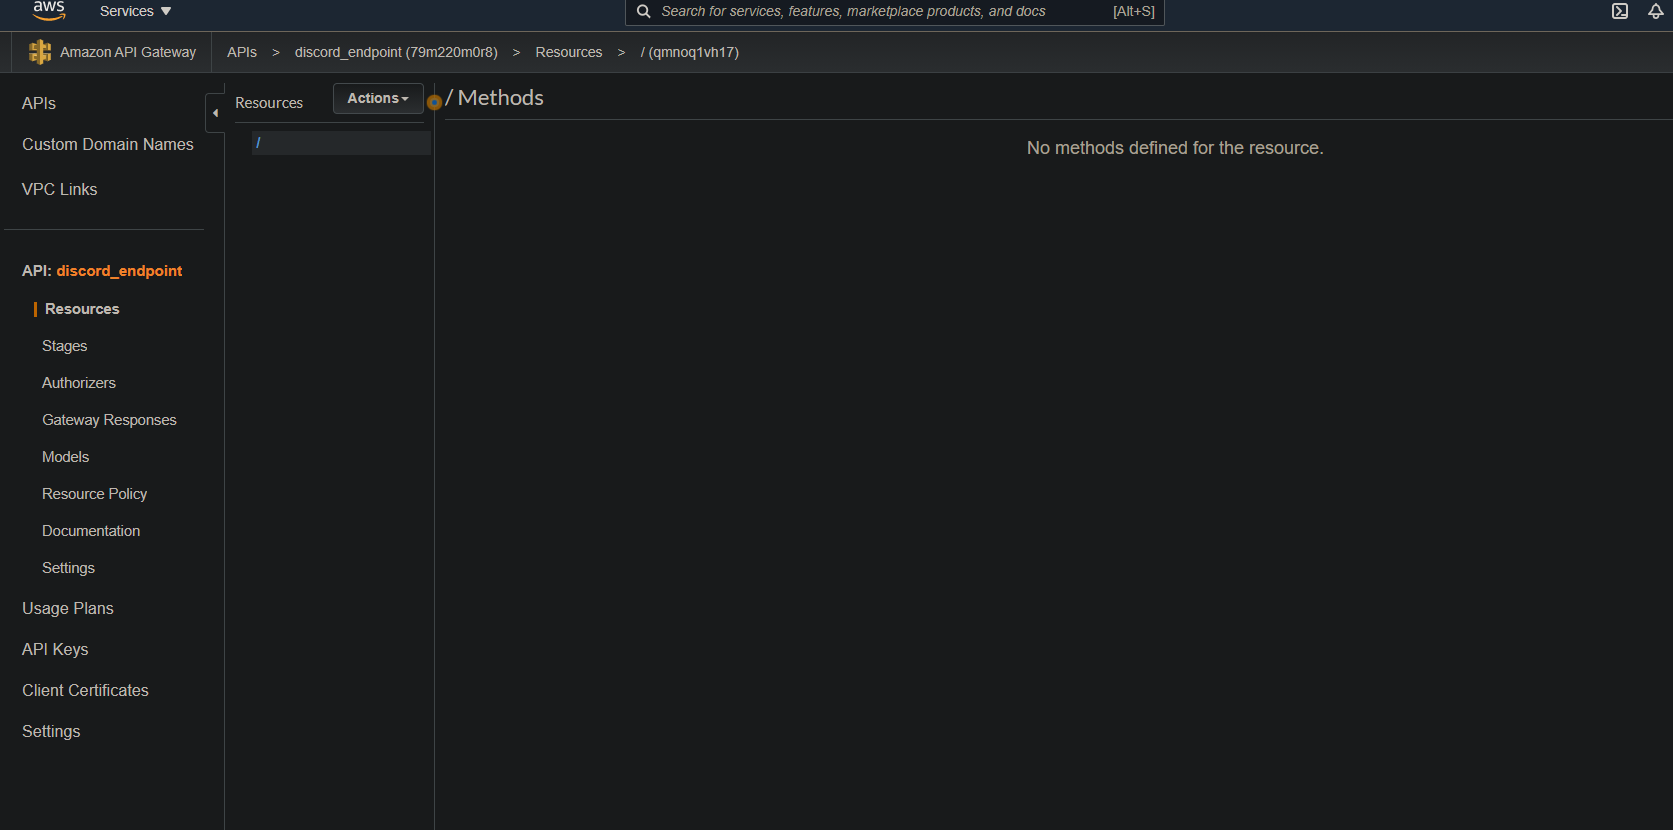This screenshot has height=830, width=1673.
Task: Open discord_endpoint (79m220m0r8) breadcrumb
Action: pyautogui.click(x=396, y=52)
